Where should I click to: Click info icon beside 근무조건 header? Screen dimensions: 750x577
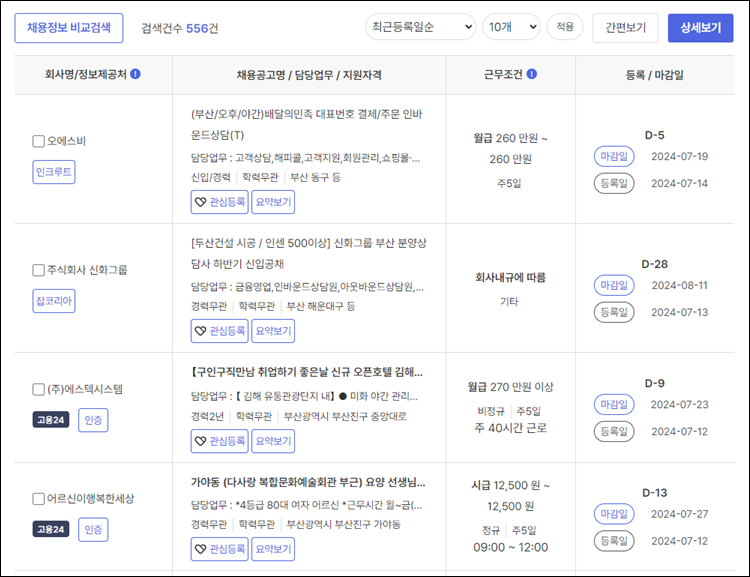tap(531, 74)
